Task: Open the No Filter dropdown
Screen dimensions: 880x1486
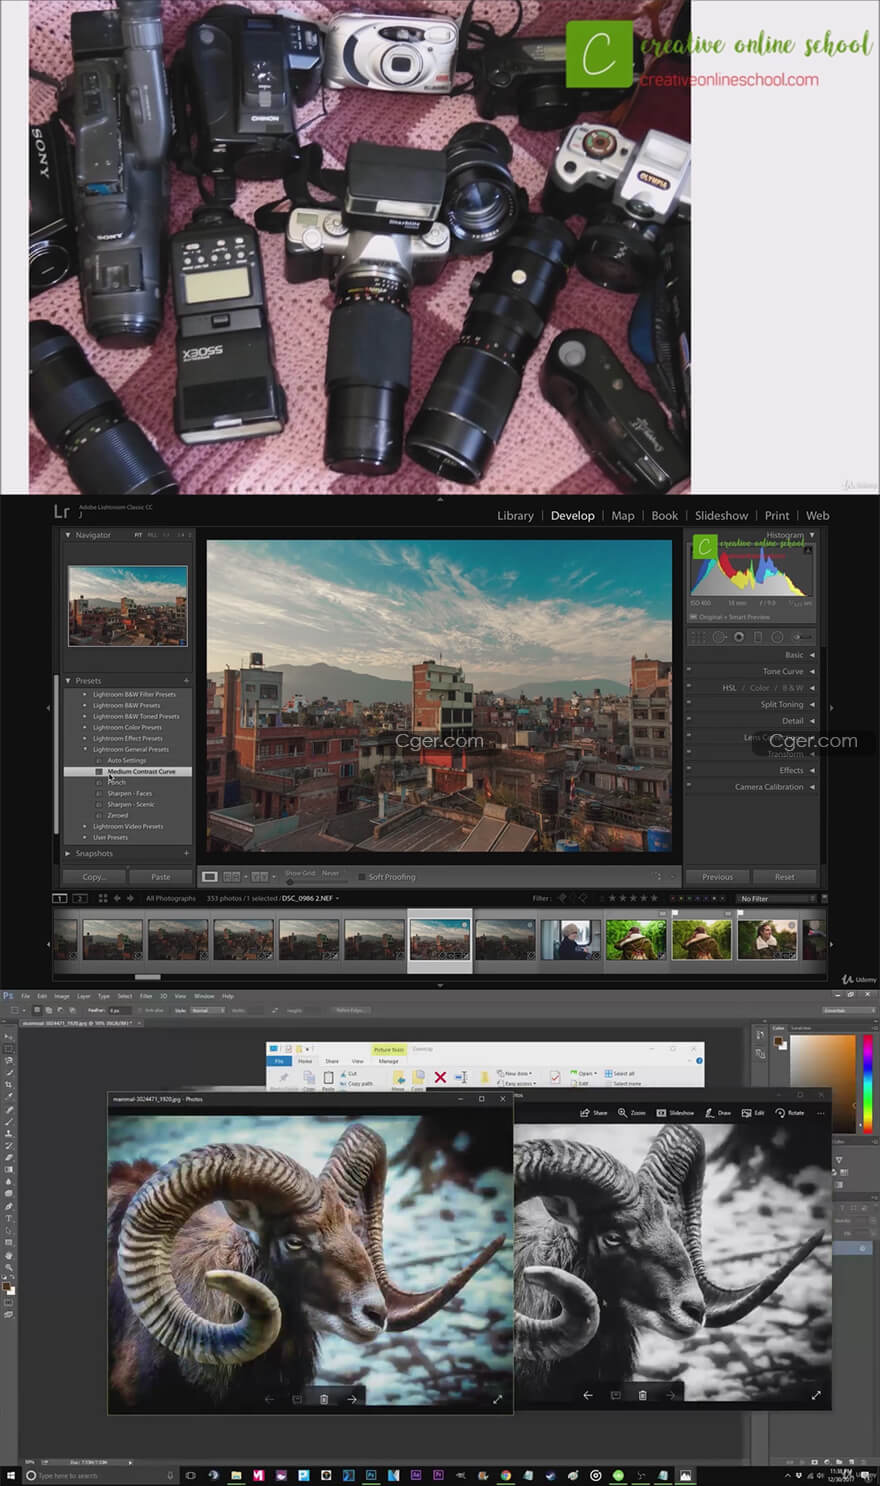Action: click(774, 899)
